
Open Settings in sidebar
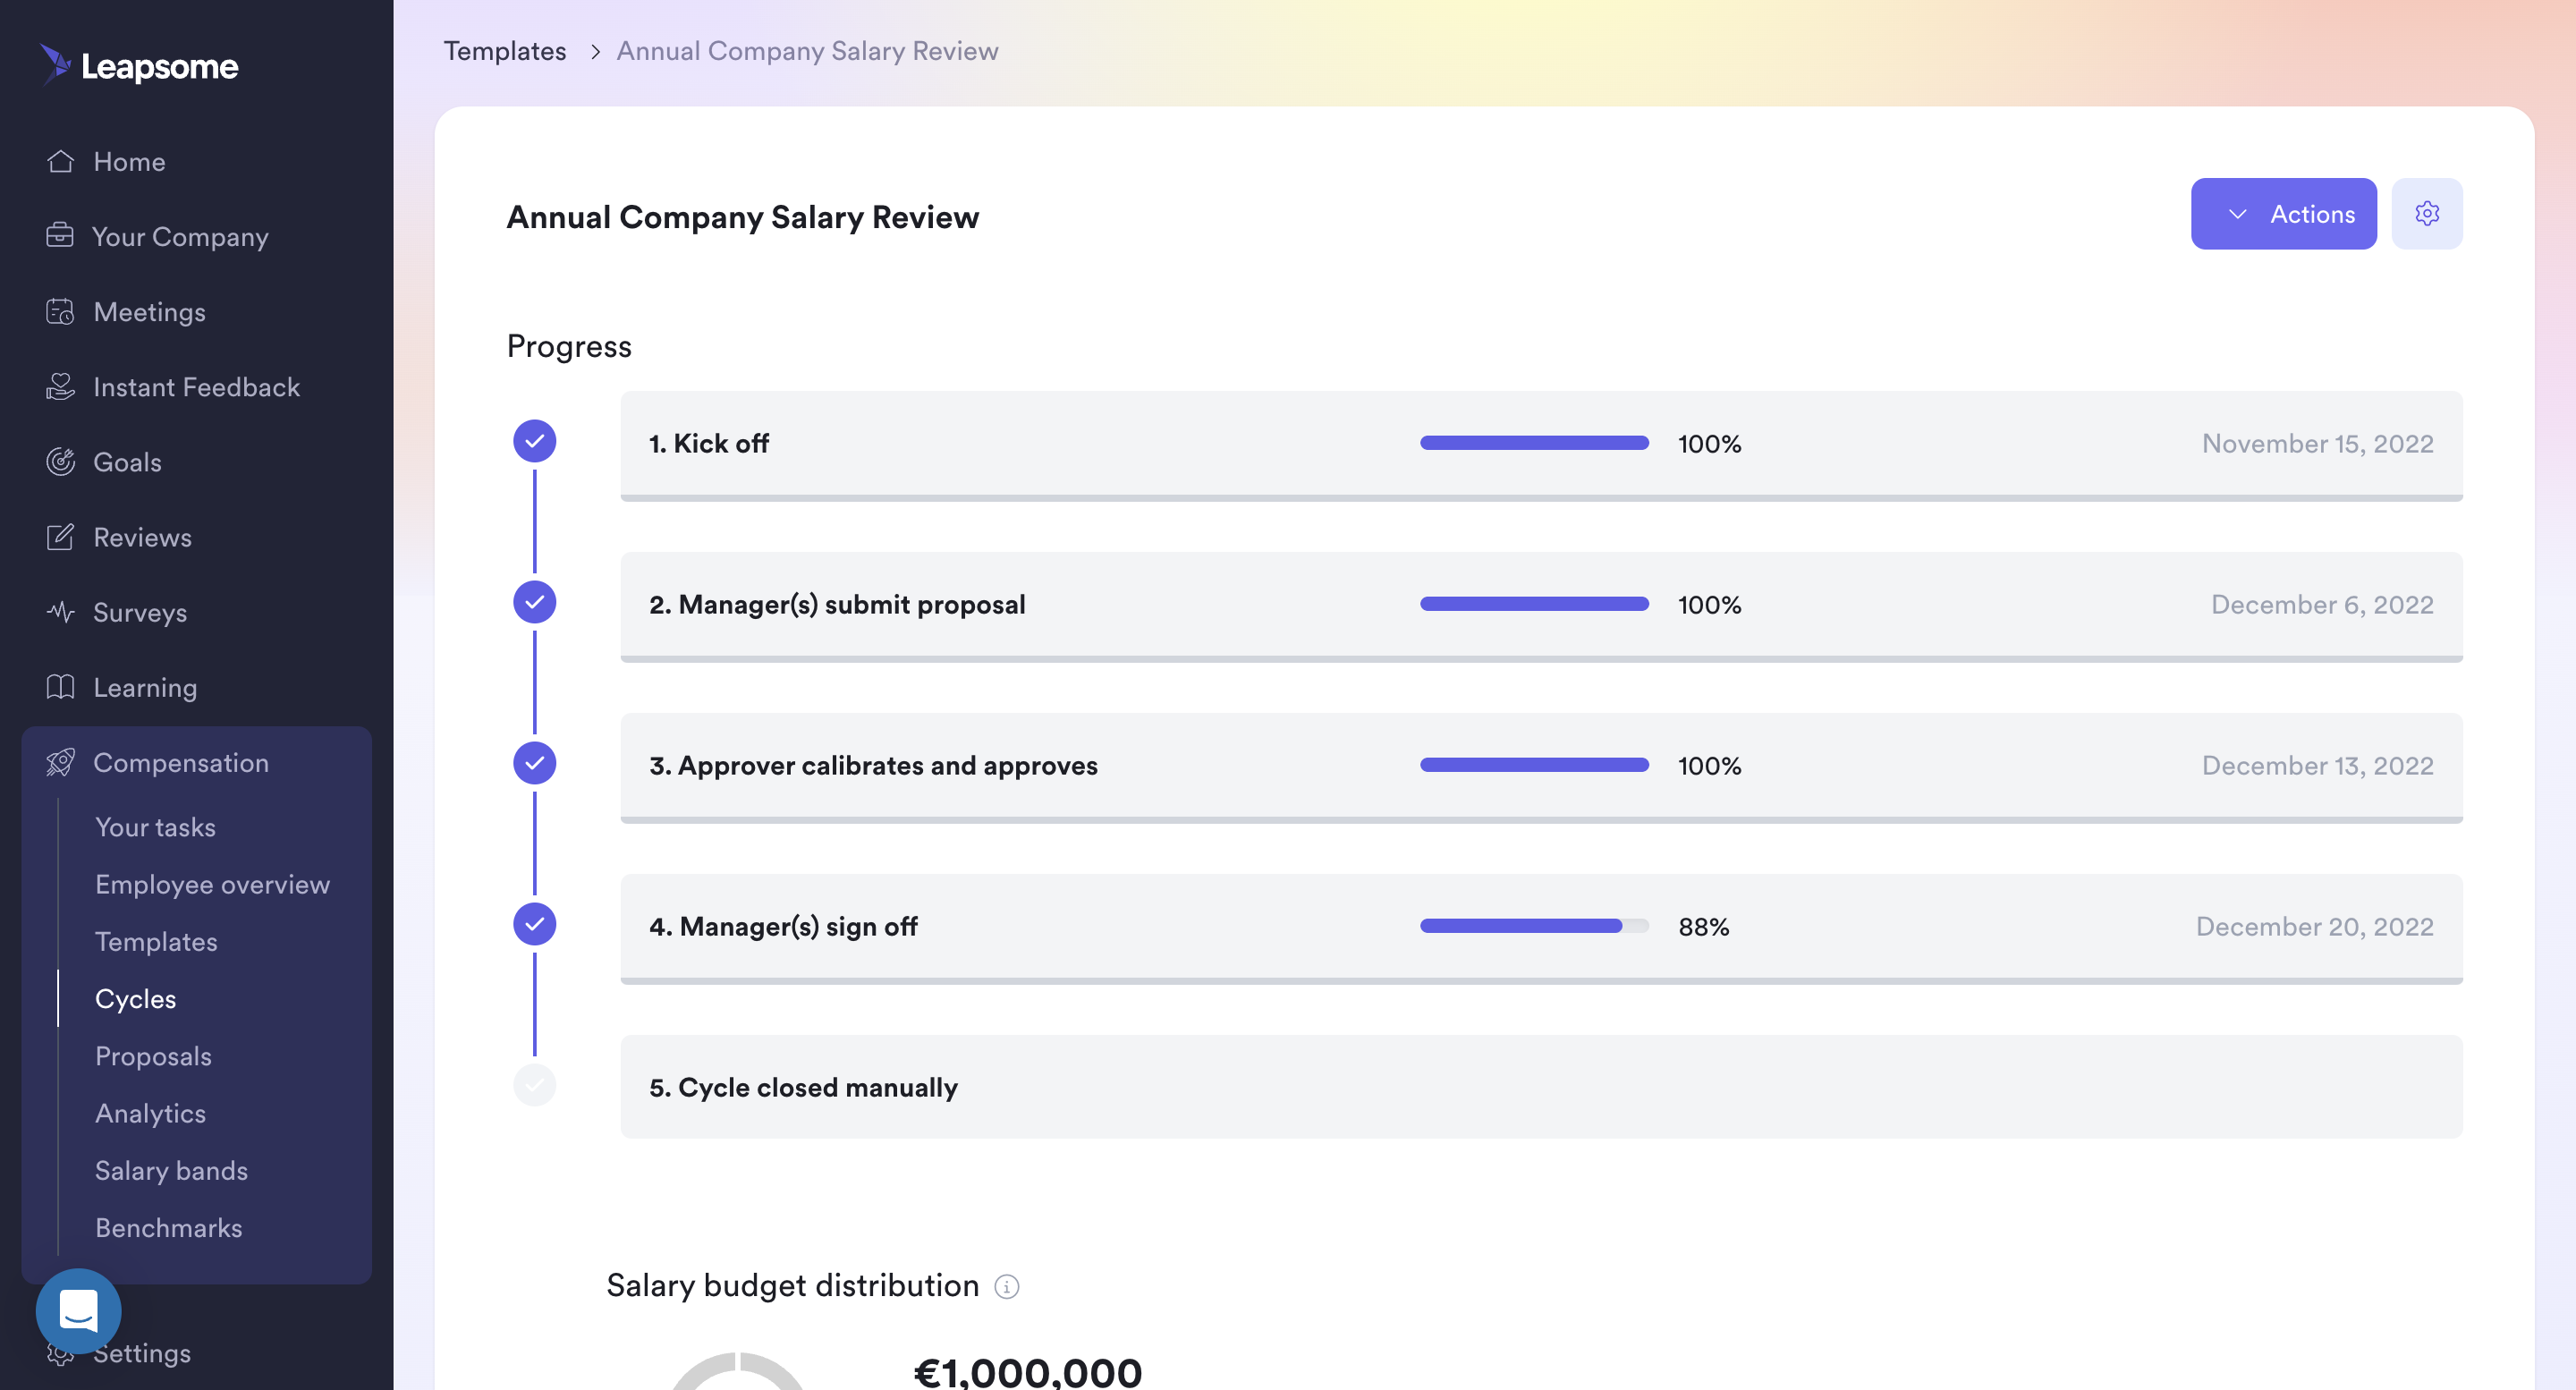(141, 1352)
